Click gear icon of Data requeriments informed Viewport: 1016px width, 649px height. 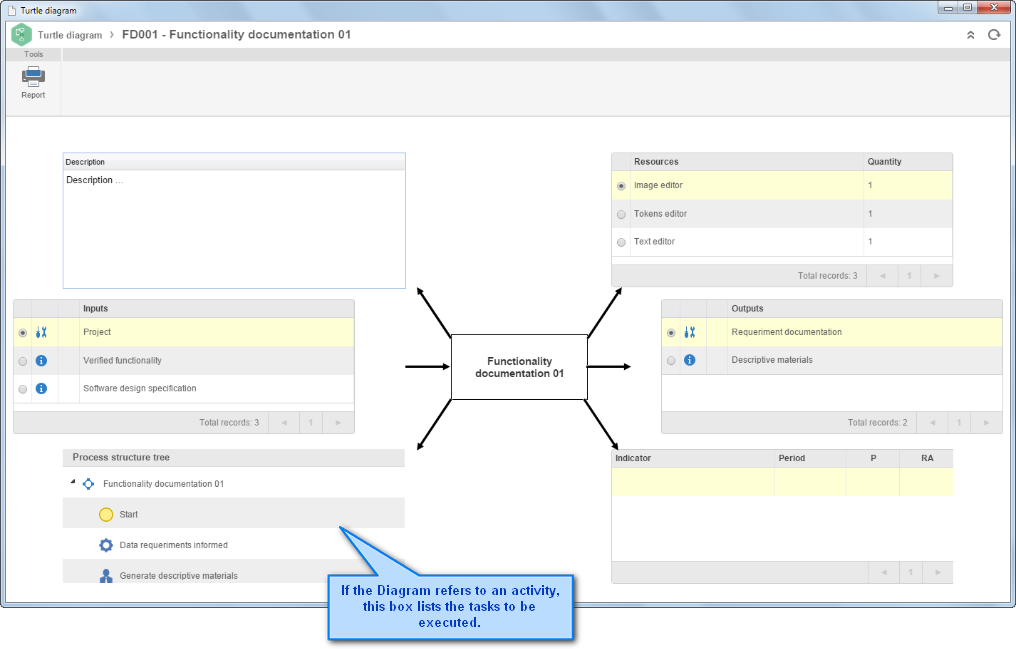pyautogui.click(x=106, y=545)
